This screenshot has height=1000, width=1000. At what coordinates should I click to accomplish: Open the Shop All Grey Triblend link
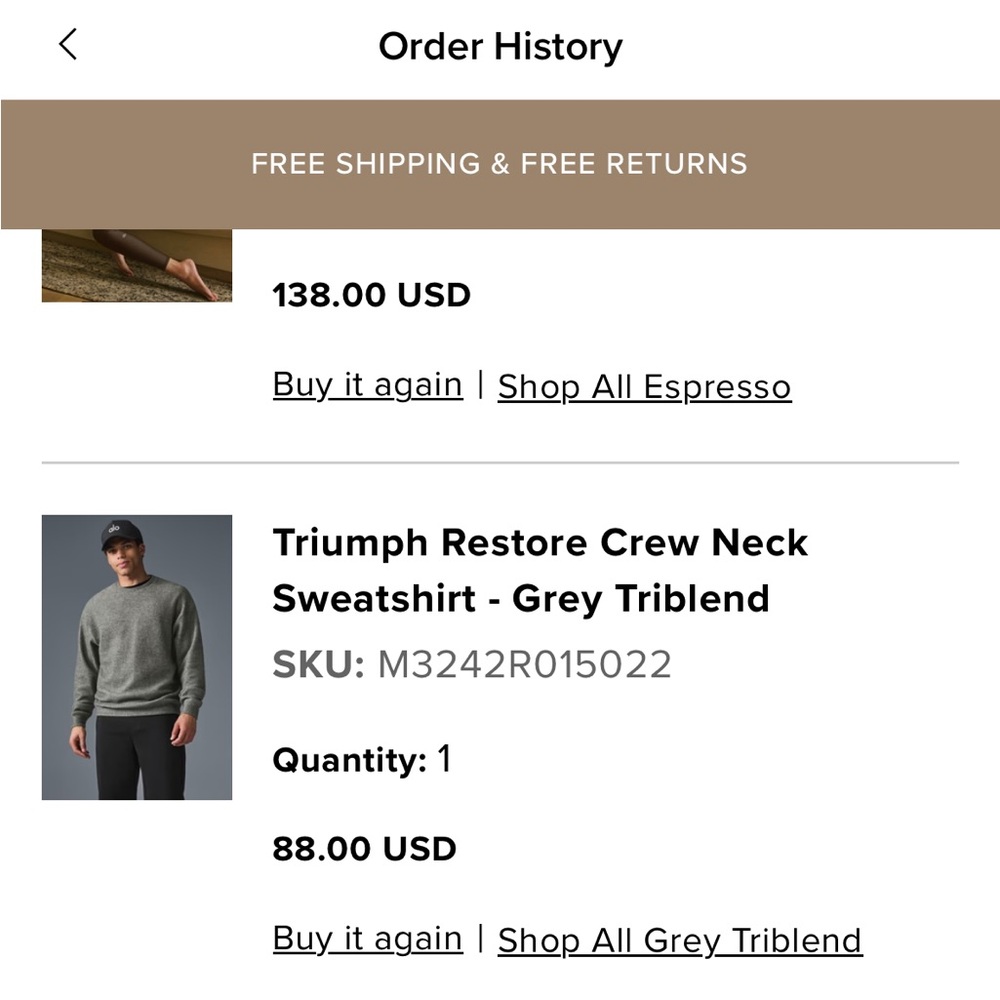pyautogui.click(x=679, y=939)
